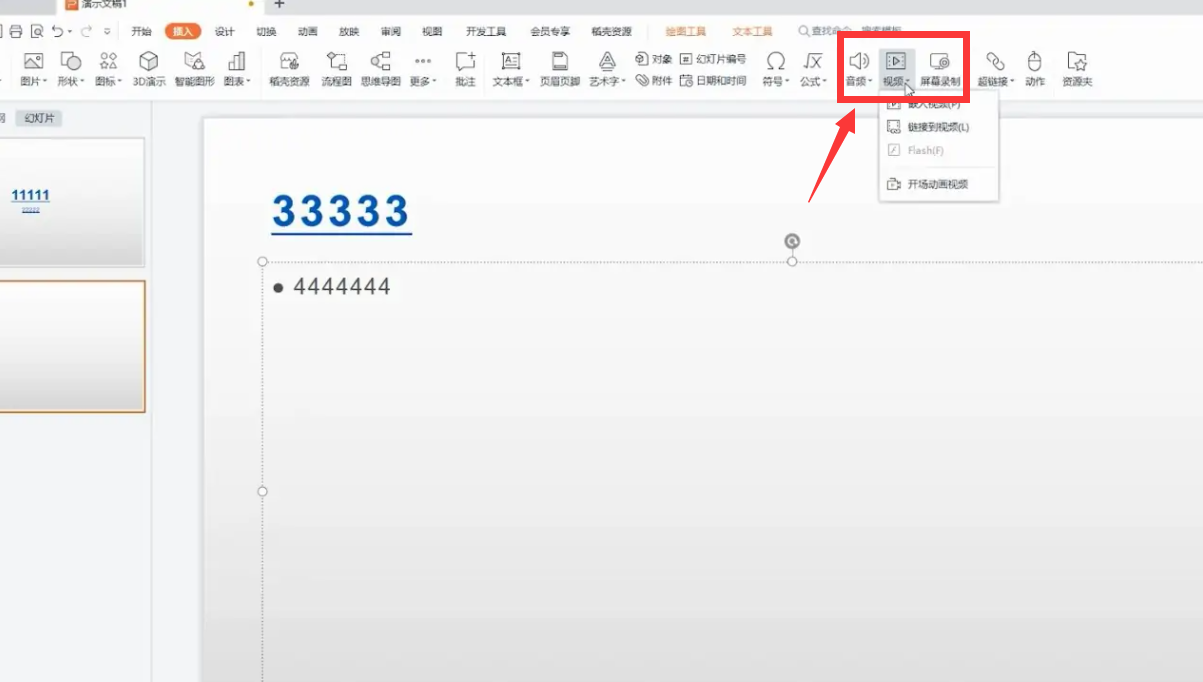Click the 符号 (Symbol) omega icon
1203x682 pixels.
point(775,62)
